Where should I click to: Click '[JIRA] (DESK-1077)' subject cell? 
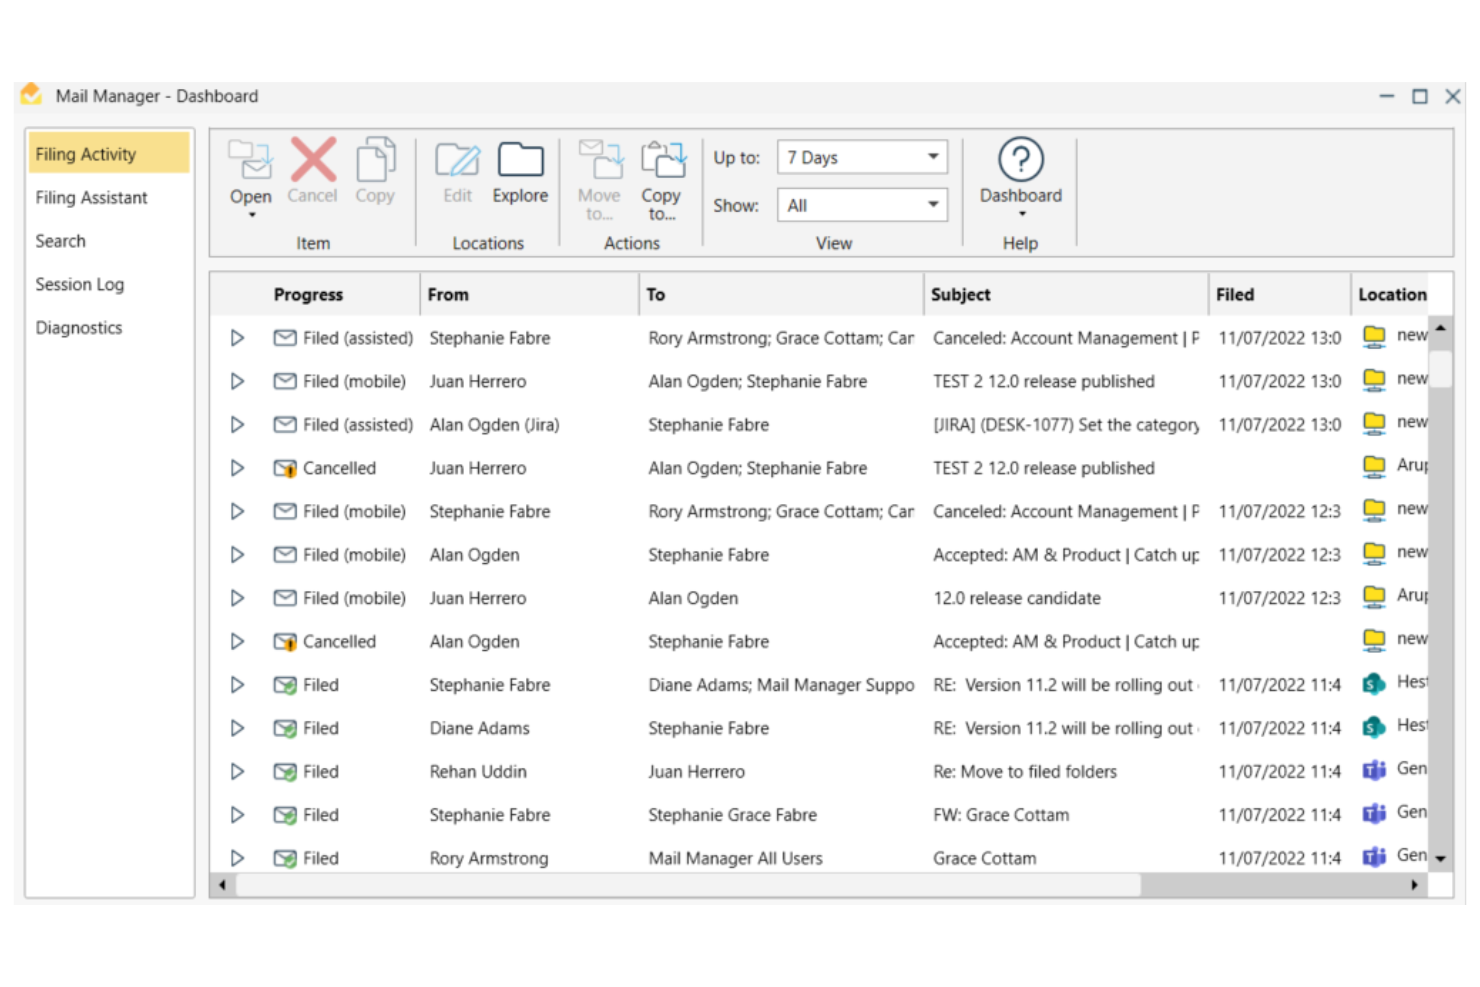pos(1066,424)
